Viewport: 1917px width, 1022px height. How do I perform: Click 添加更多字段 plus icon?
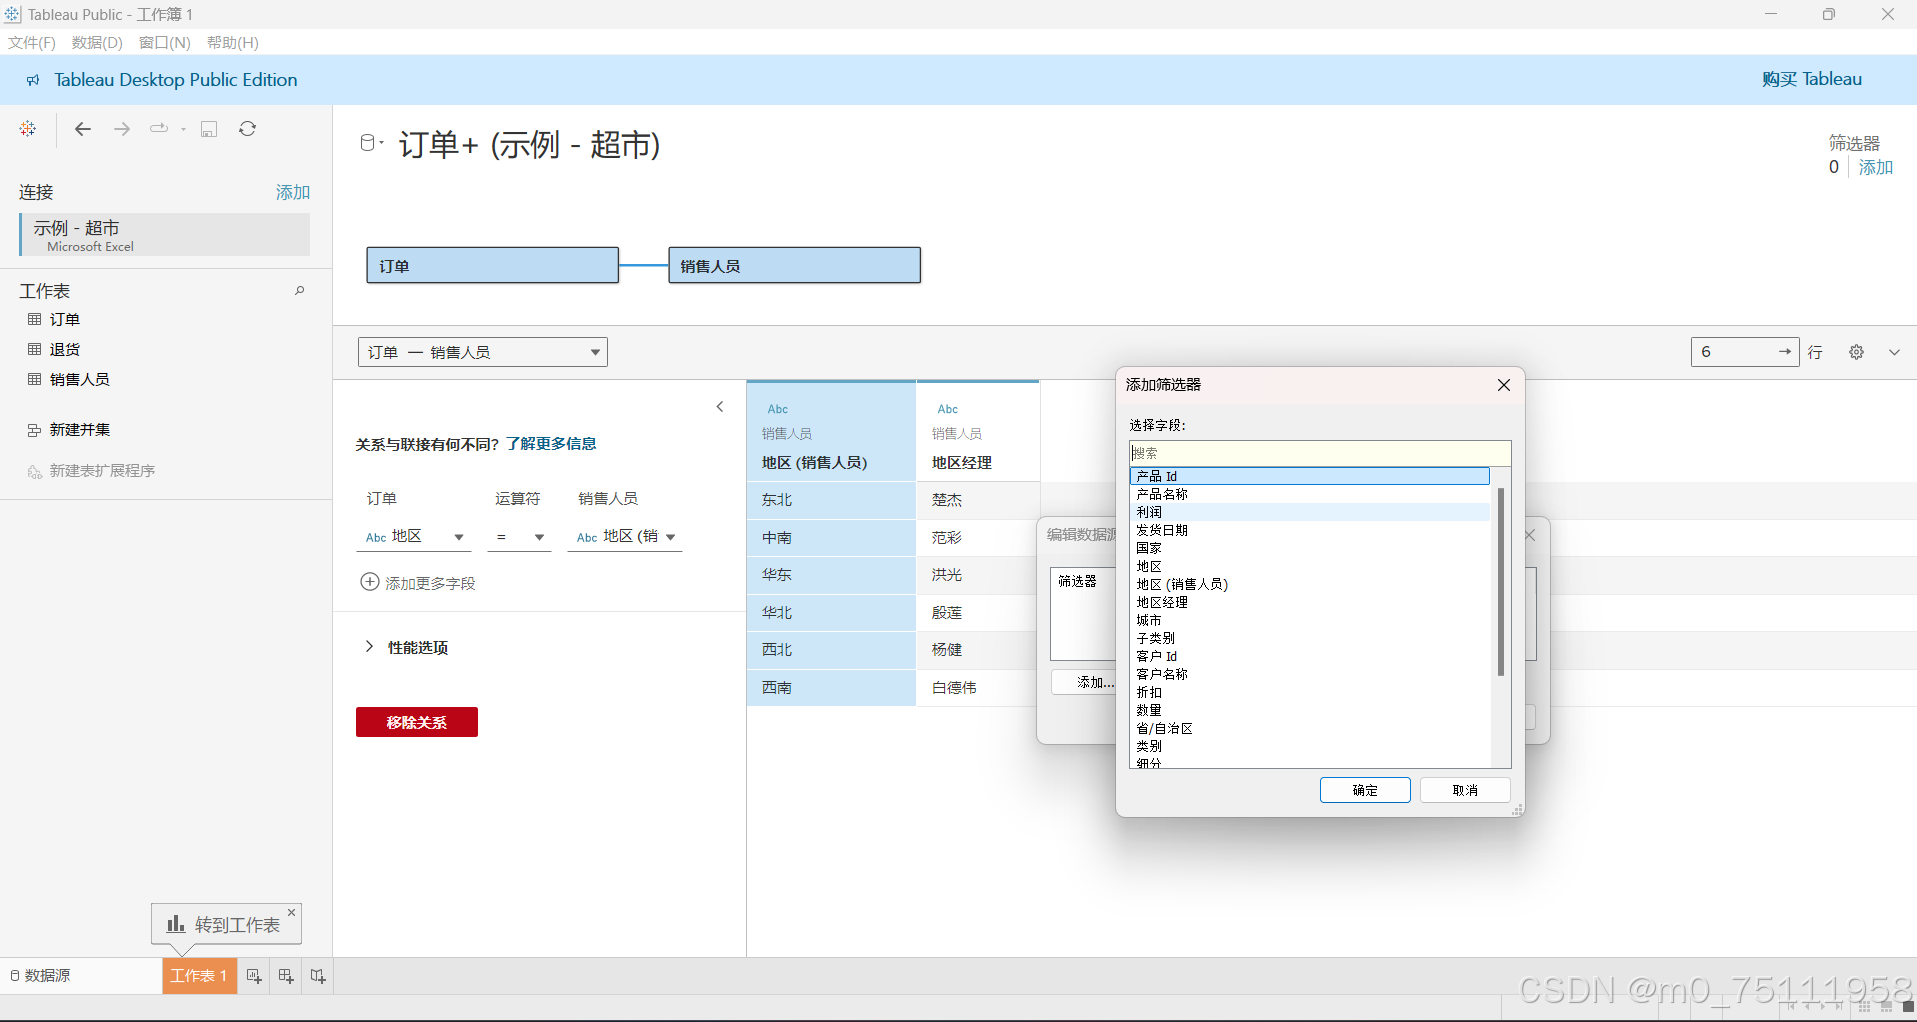[x=369, y=582]
